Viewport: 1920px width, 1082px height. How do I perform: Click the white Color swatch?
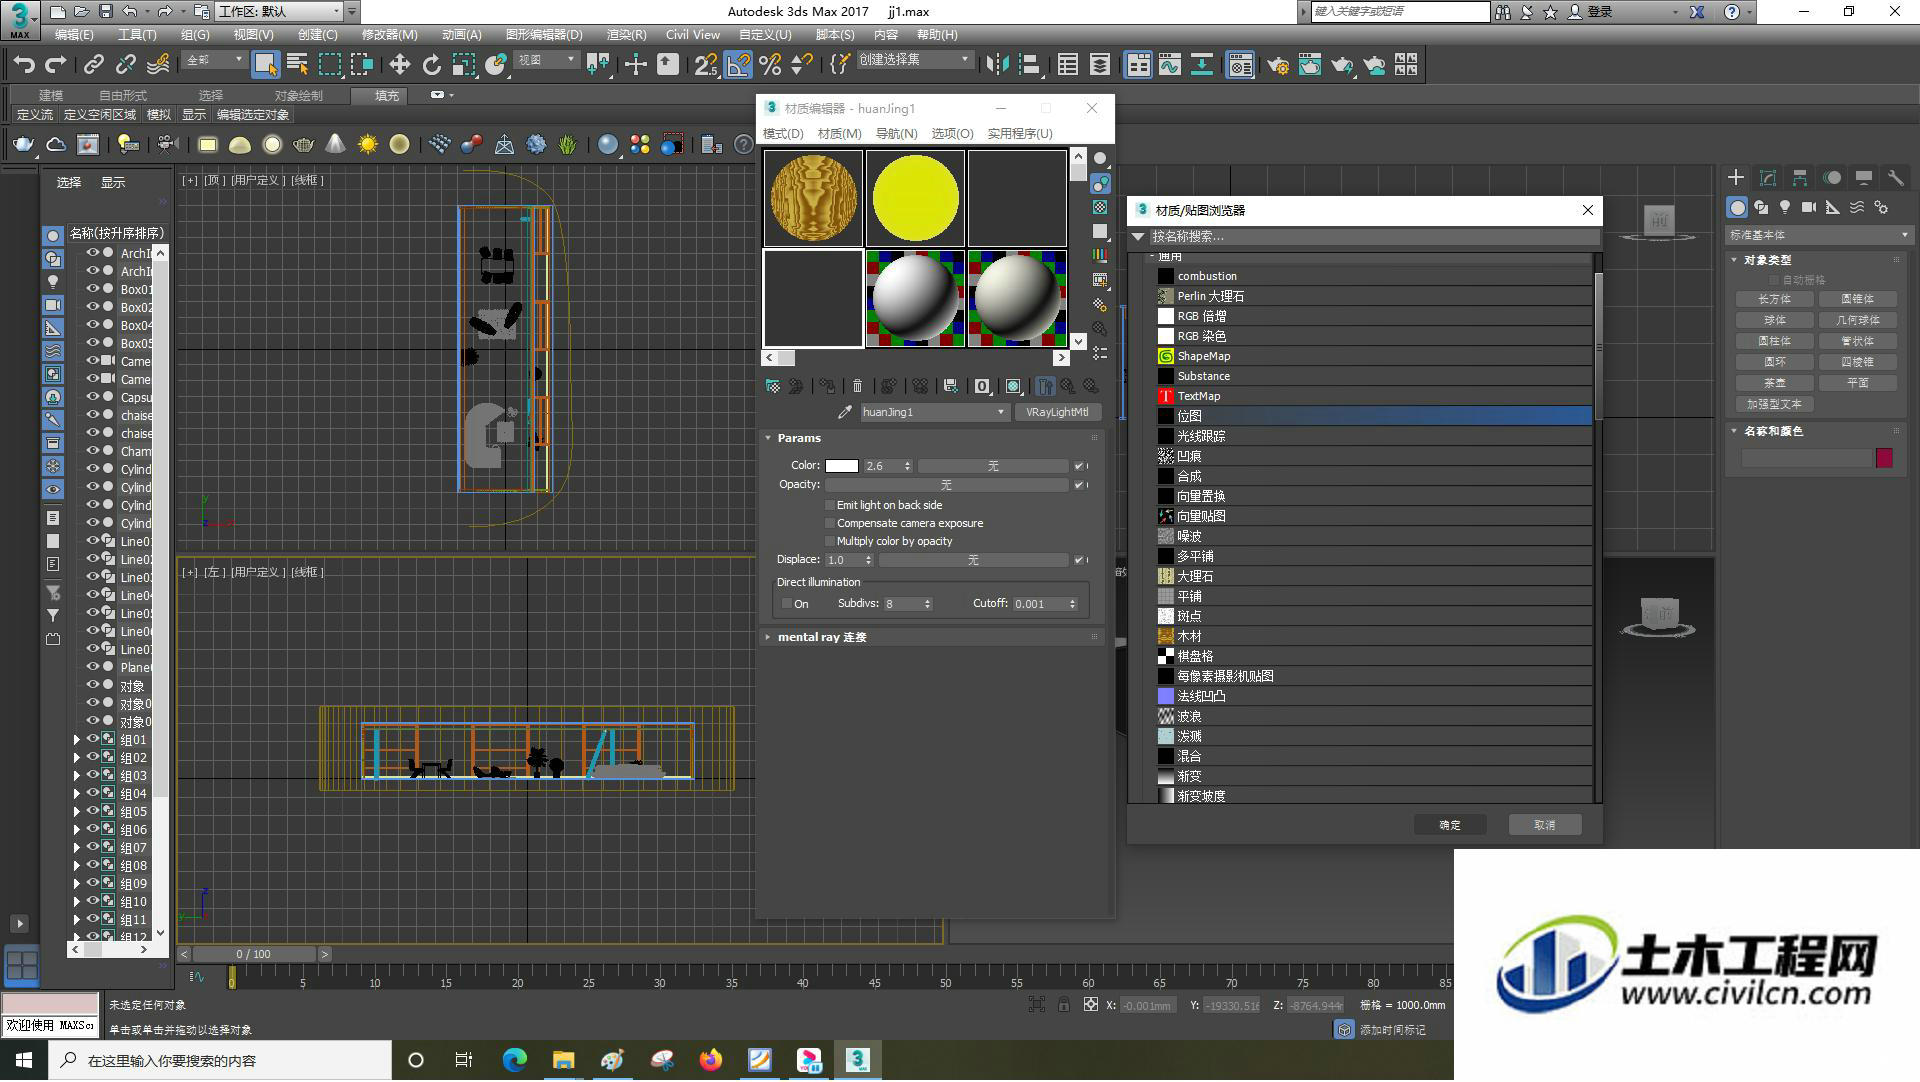click(x=842, y=466)
